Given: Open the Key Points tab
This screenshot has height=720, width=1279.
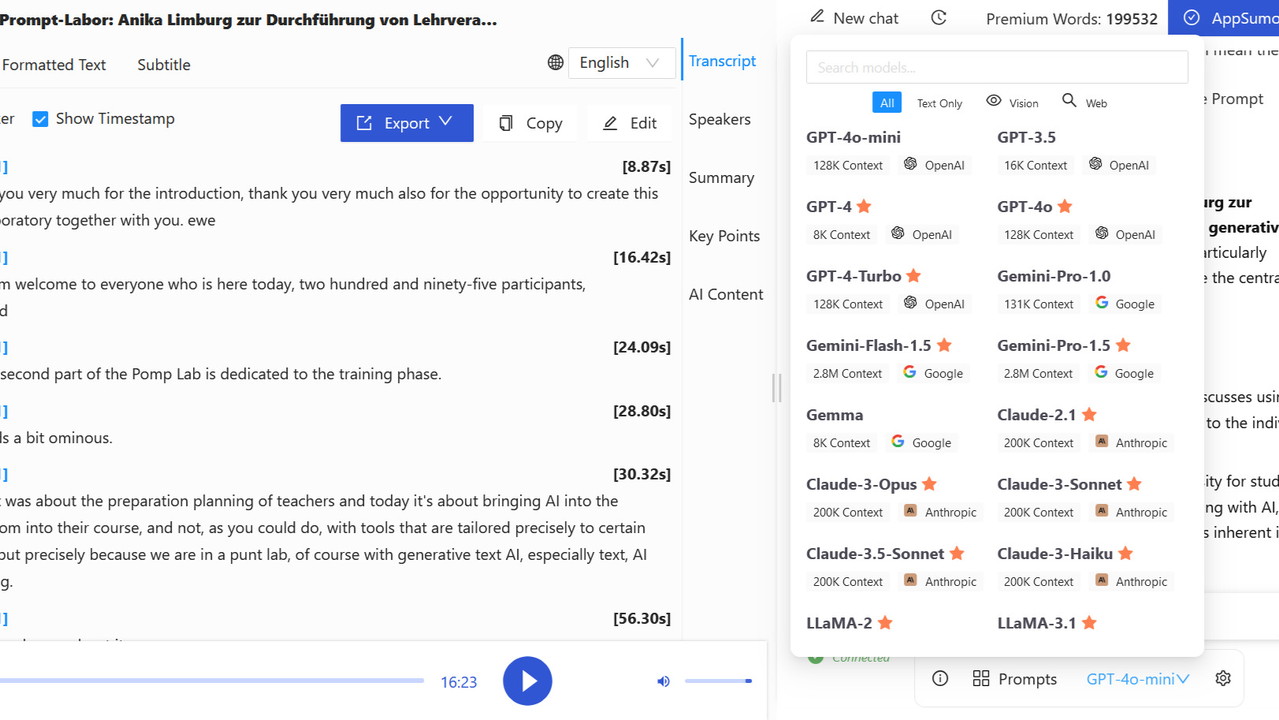Looking at the screenshot, I should (724, 236).
